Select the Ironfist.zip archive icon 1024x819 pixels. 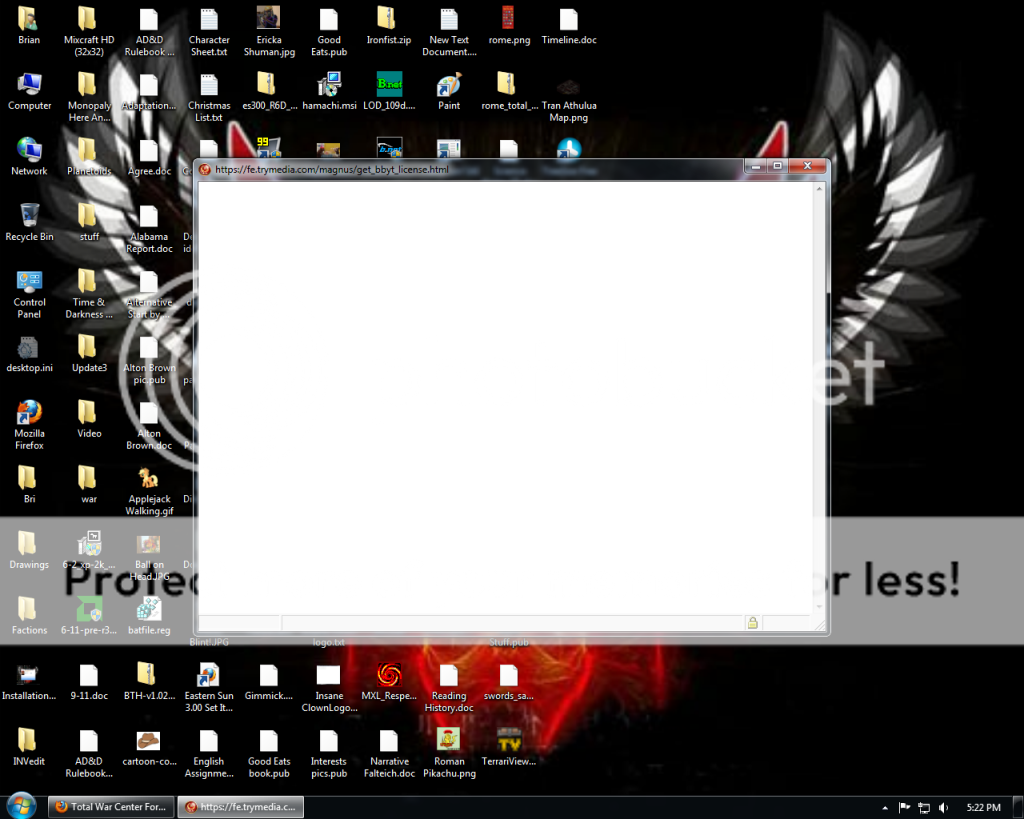pyautogui.click(x=388, y=20)
